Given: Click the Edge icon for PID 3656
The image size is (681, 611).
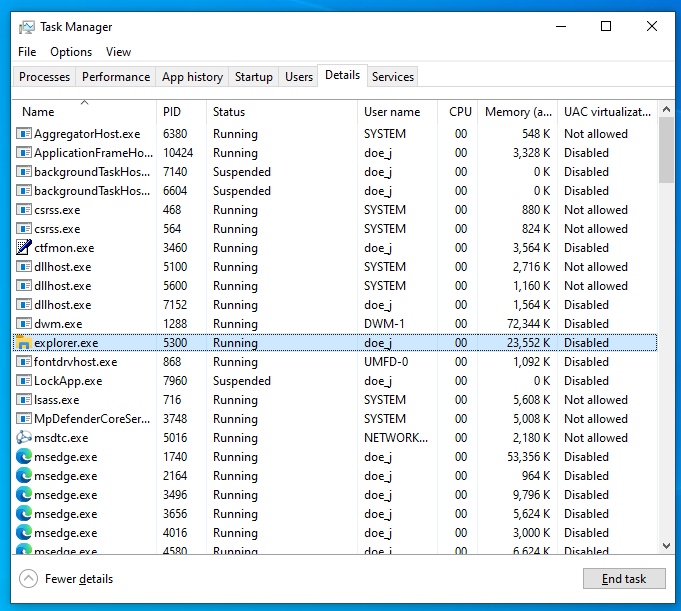Looking at the screenshot, I should pyautogui.click(x=24, y=514).
